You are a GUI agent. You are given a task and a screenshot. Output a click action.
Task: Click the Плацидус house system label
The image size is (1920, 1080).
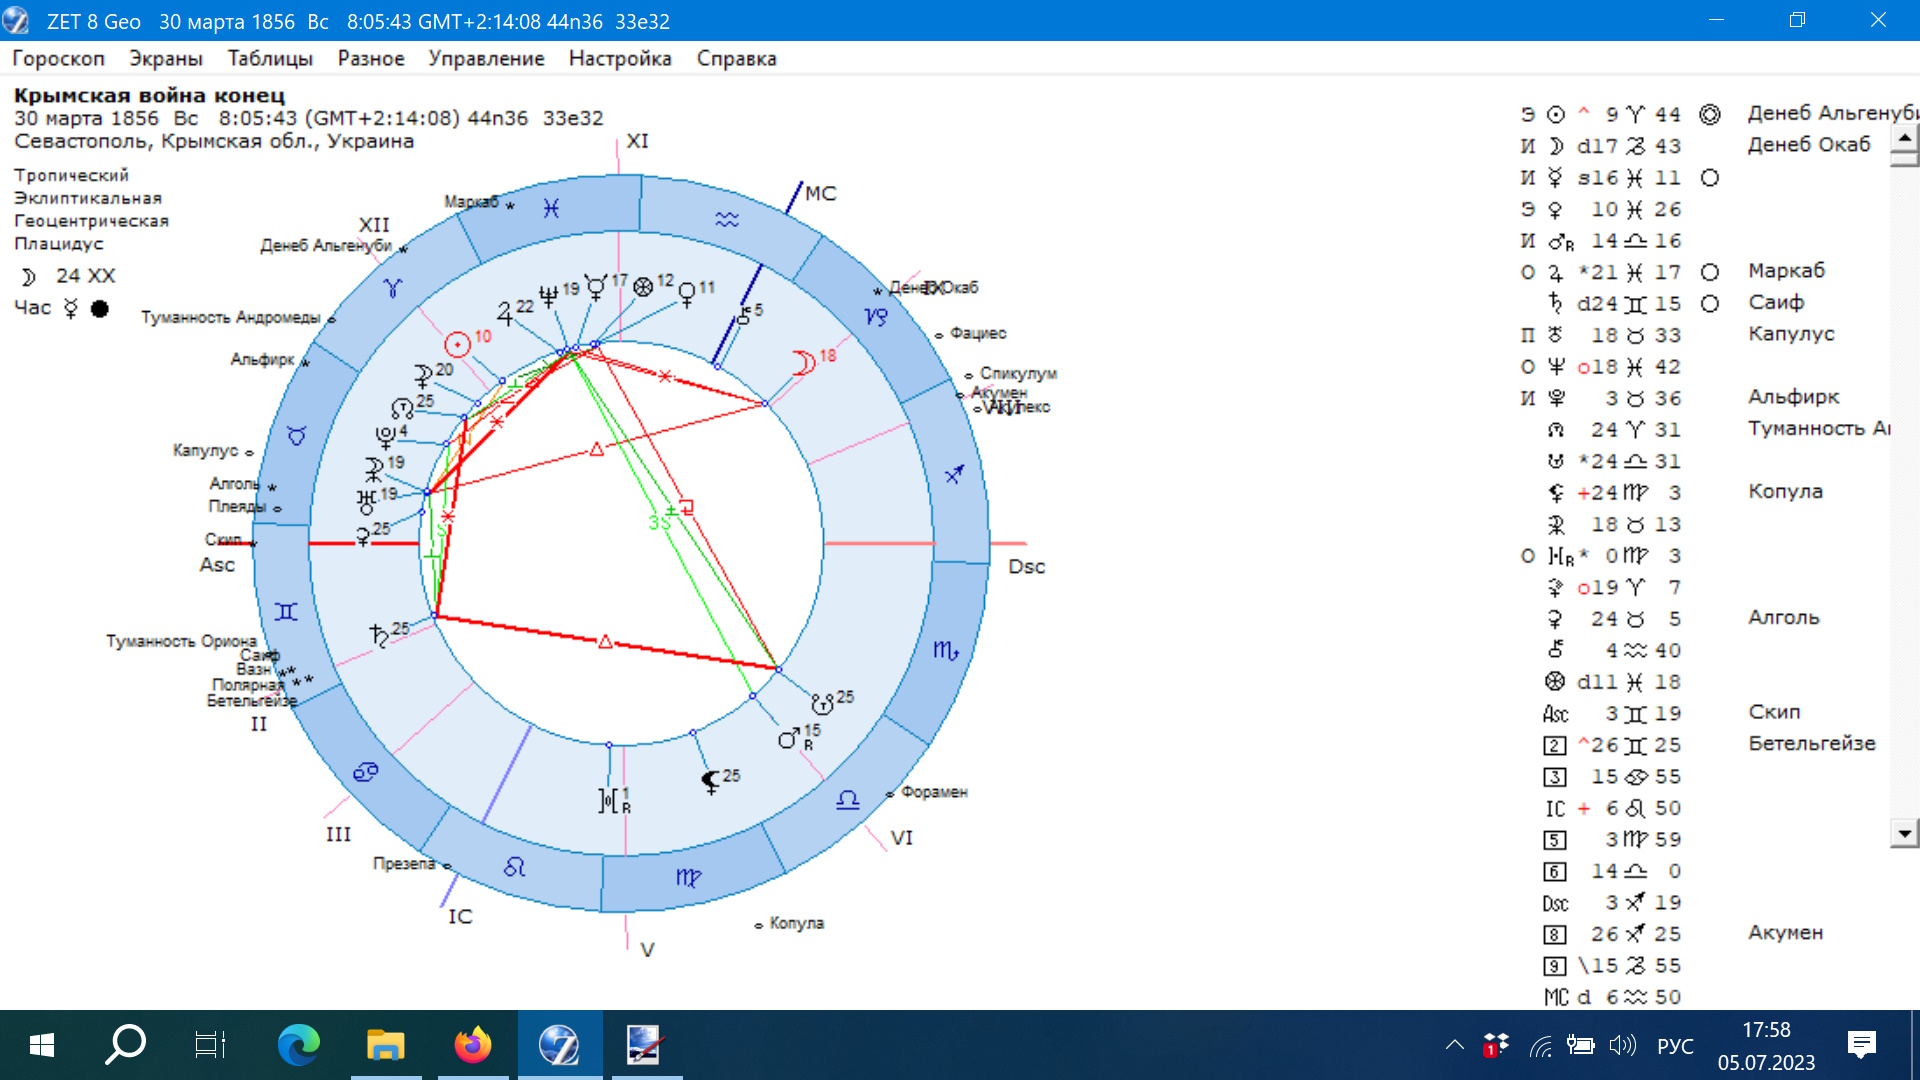tap(59, 243)
